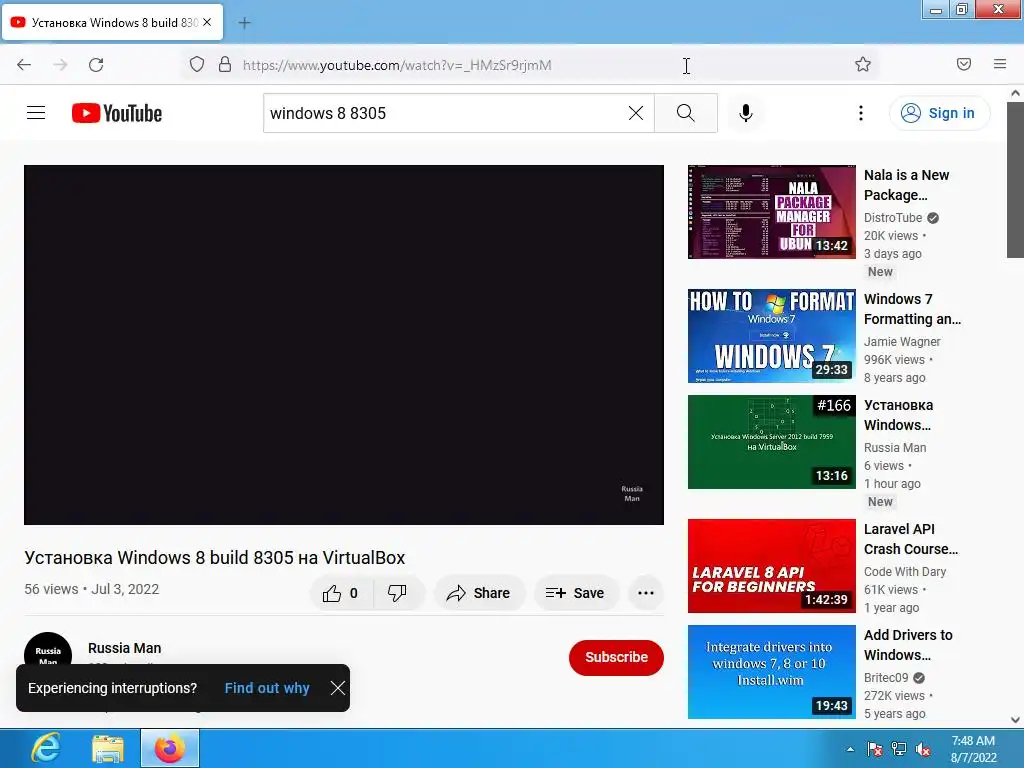Clear the search box with the X icon
1024x768 pixels.
(635, 113)
